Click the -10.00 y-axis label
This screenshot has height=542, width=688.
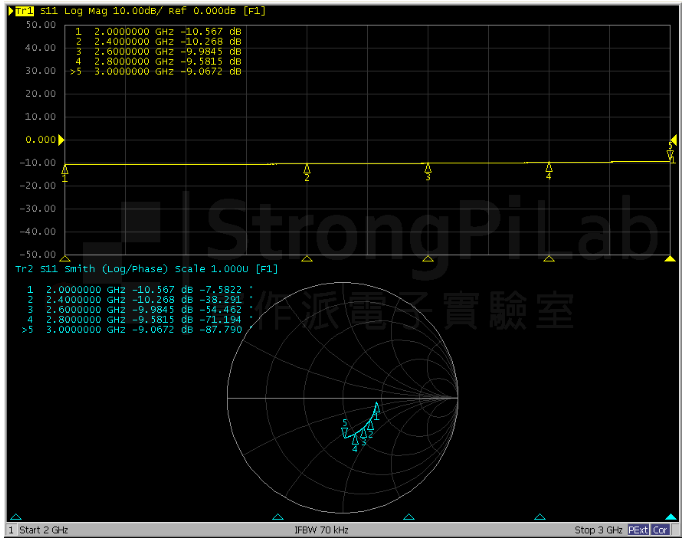tap(38, 163)
